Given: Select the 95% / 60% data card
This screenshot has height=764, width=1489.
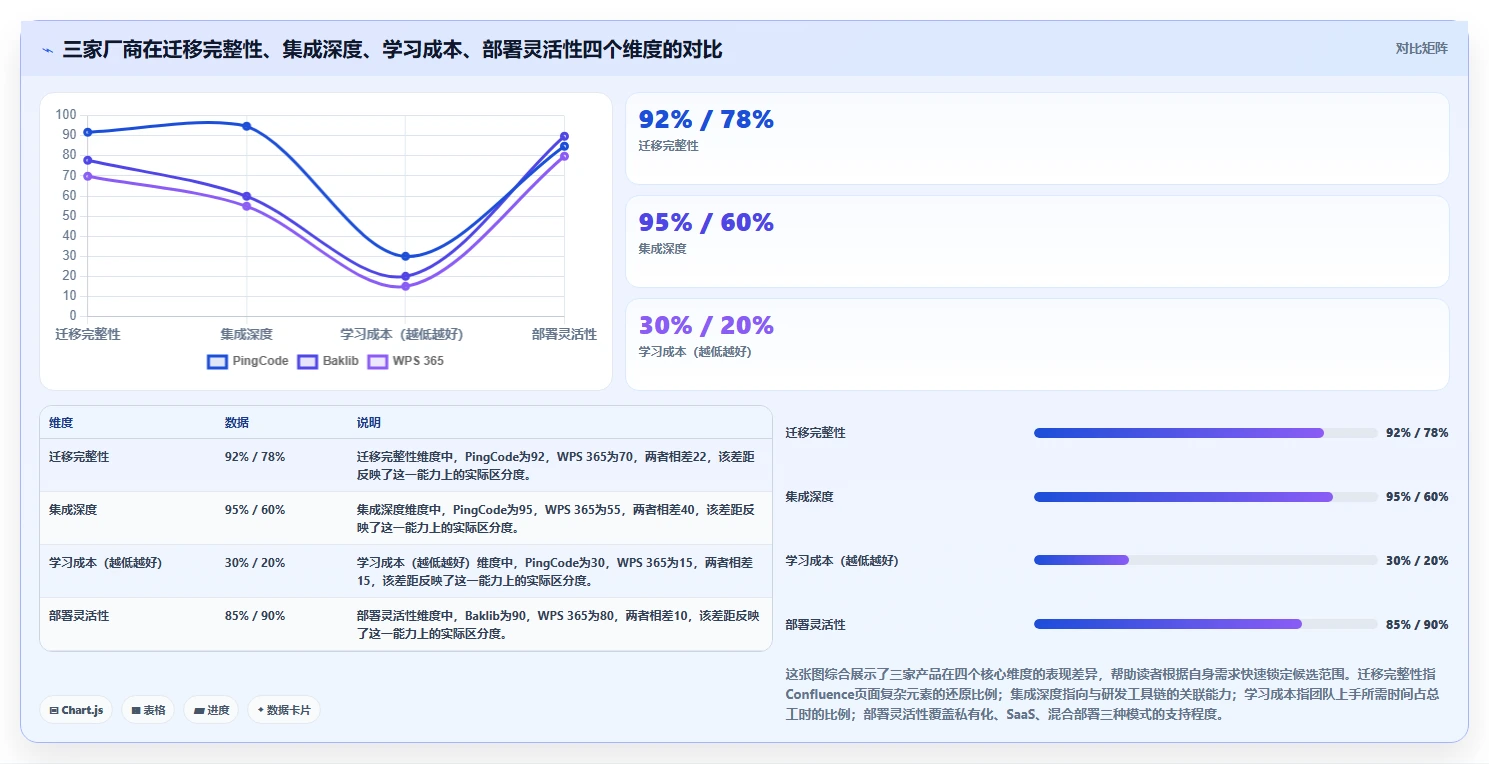Looking at the screenshot, I should (1037, 241).
